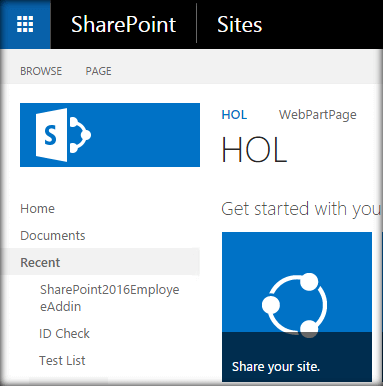The image size is (383, 386).
Task: Open SharePoint2016EmployeeAddin recent item
Action: [110, 298]
